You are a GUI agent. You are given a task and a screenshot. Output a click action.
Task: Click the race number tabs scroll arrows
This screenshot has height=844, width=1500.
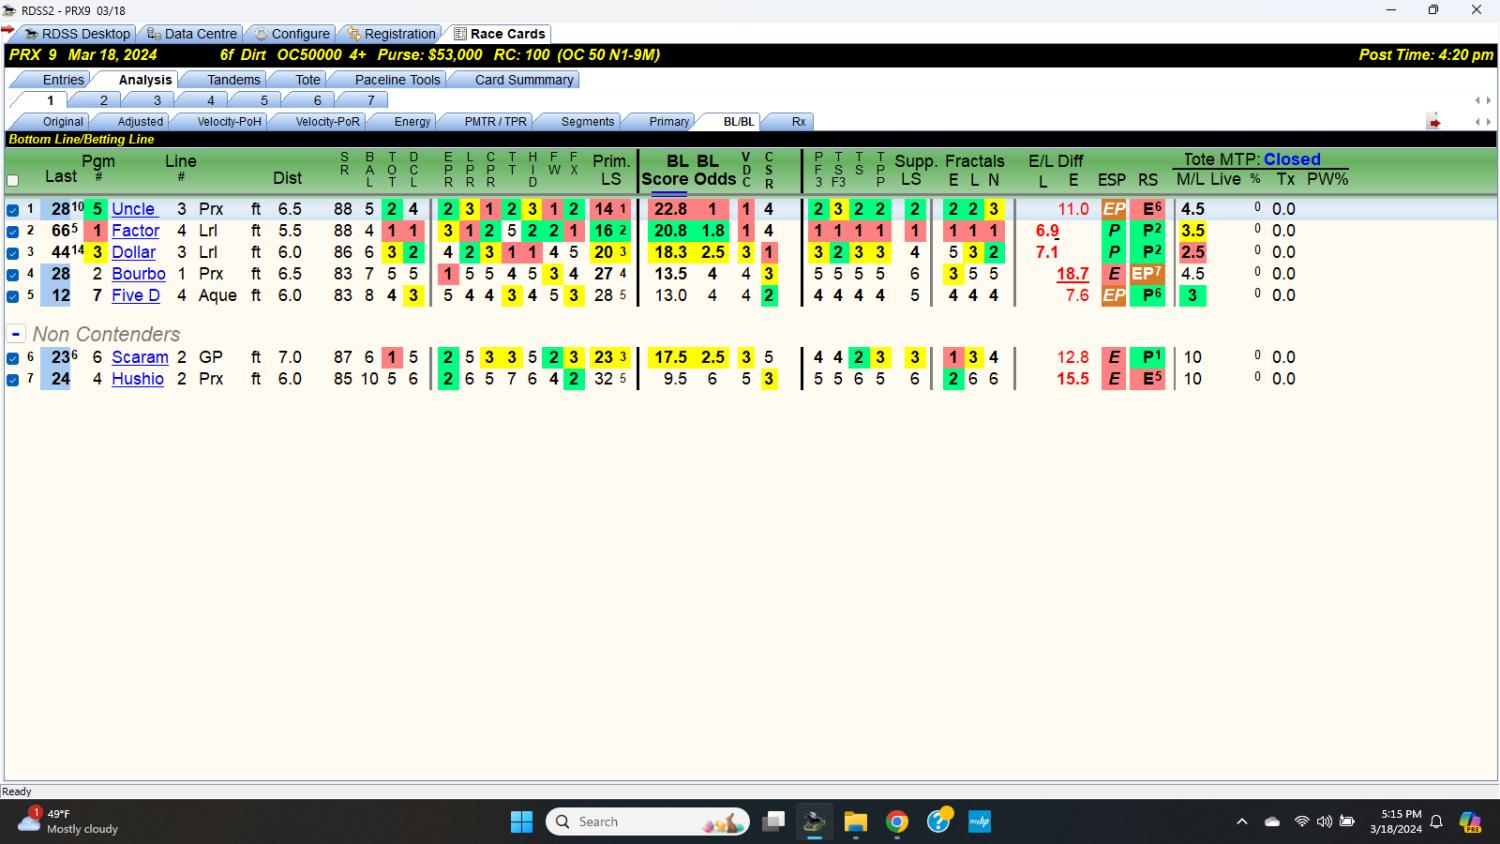[x=1483, y=101]
